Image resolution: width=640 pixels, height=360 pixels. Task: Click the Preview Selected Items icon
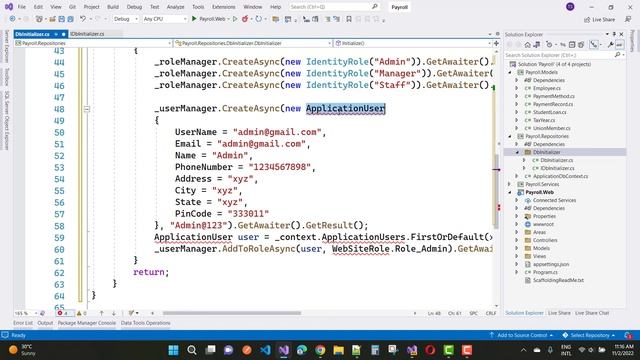[620, 44]
